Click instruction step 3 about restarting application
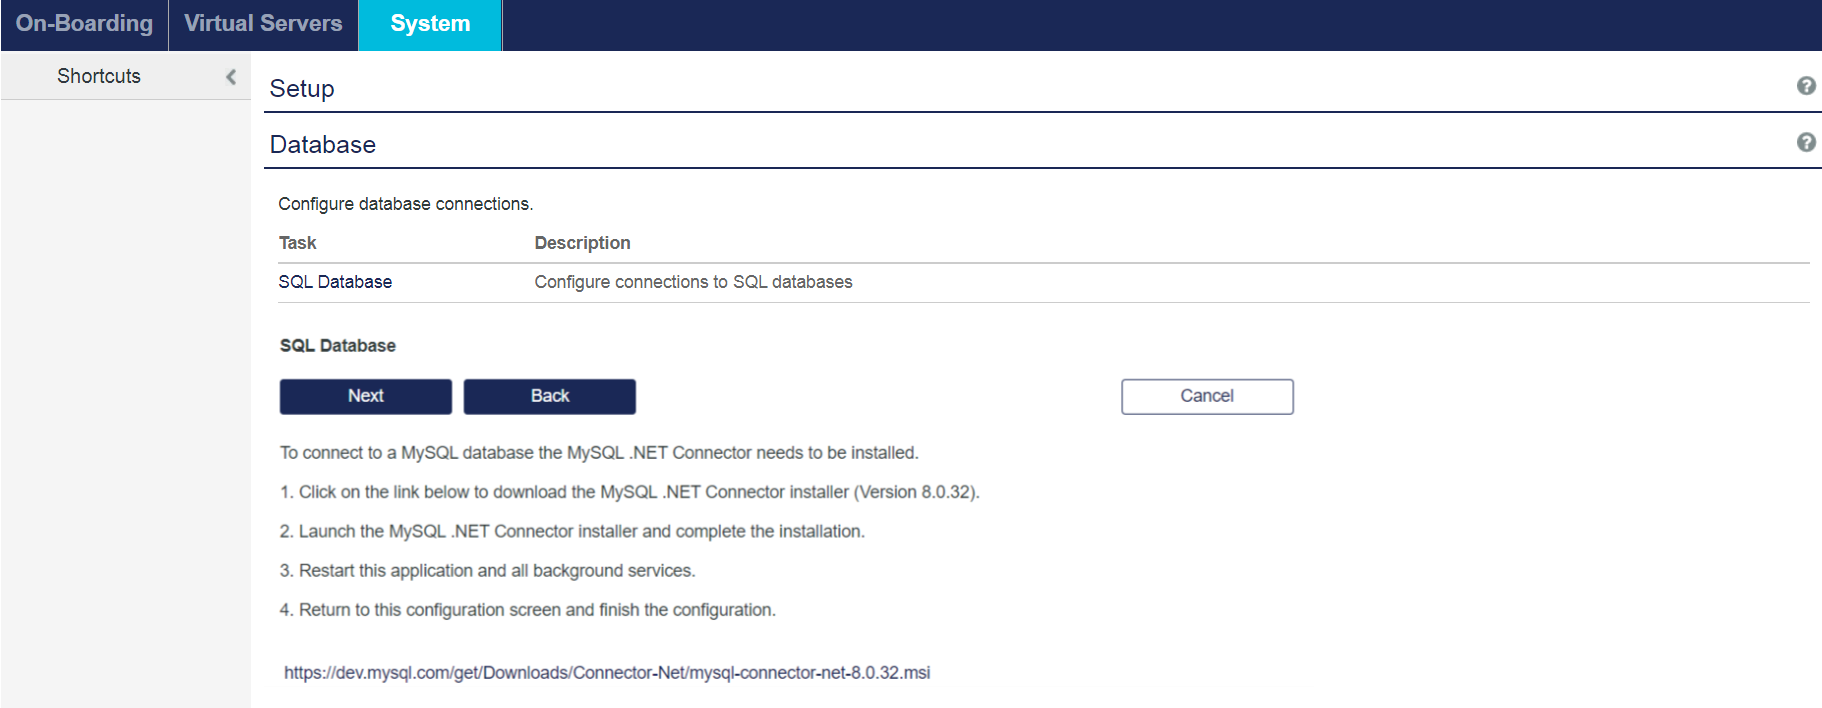The image size is (1822, 708). [487, 571]
